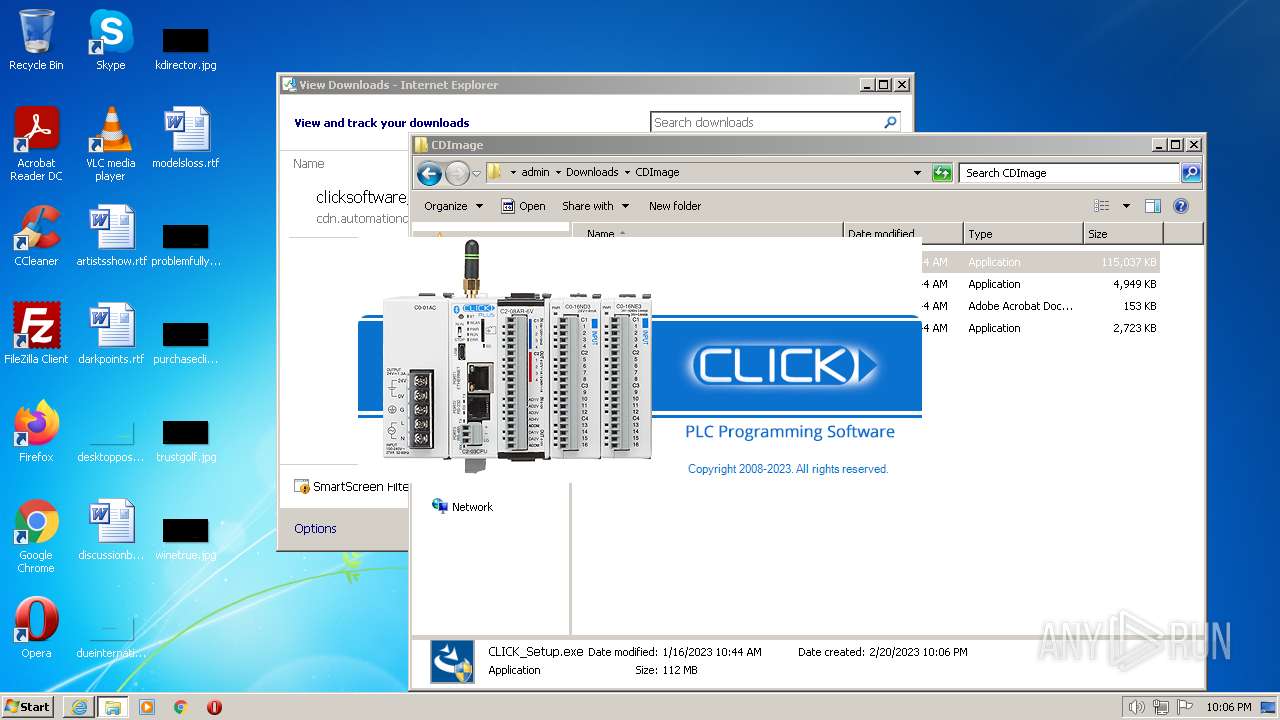Click the Name column header in View Downloads
Screen dimensions: 1280x720
309,163
